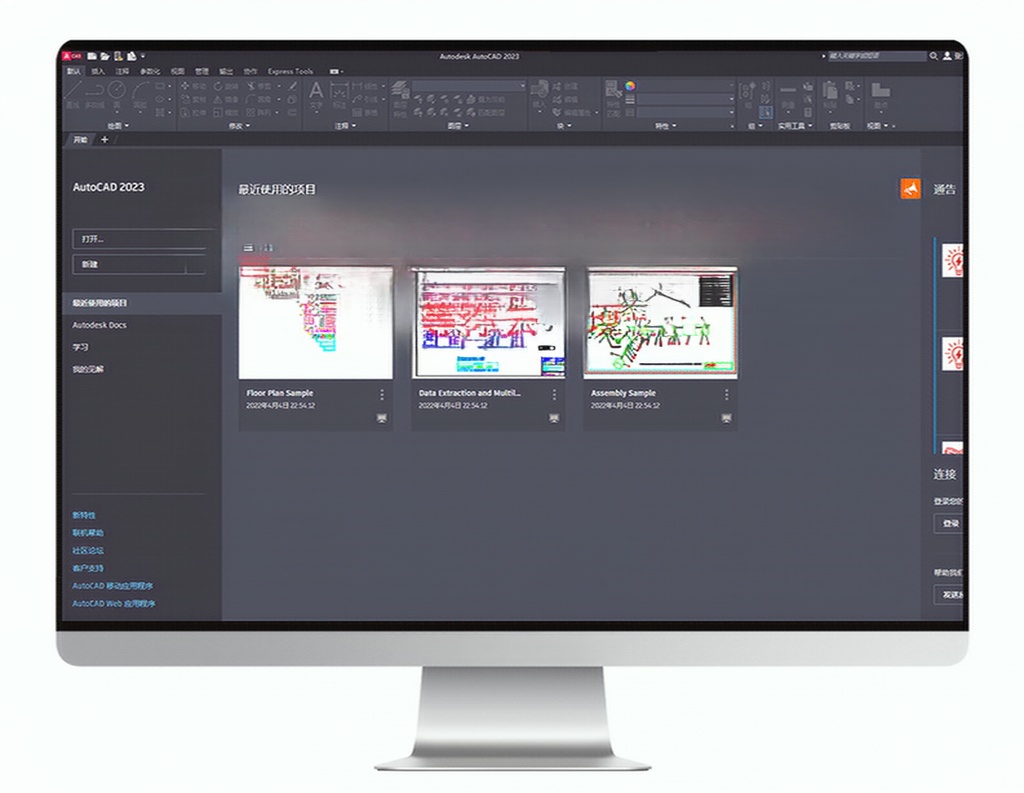This screenshot has width=1024, height=793.
Task: Open the Floor Plan Sample drawing thumbnail
Action: [x=316, y=322]
